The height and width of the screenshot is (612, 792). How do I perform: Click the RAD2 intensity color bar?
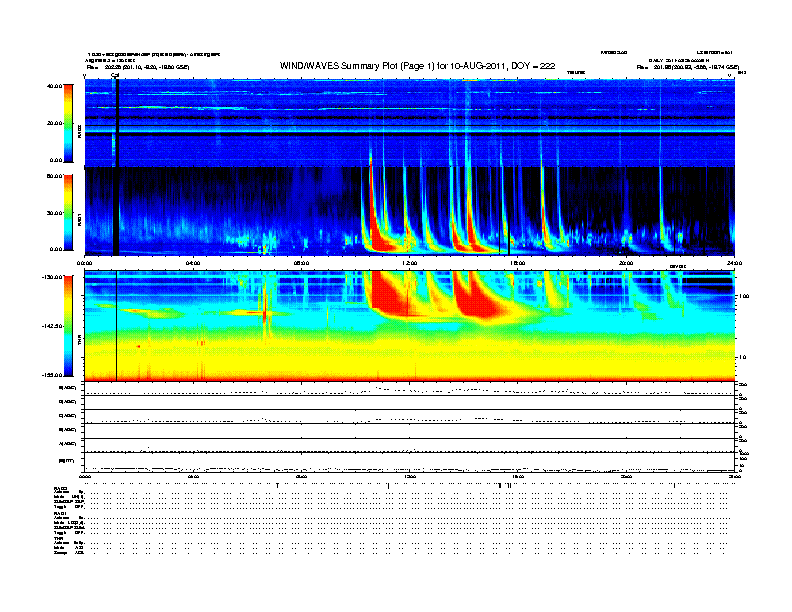point(68,123)
